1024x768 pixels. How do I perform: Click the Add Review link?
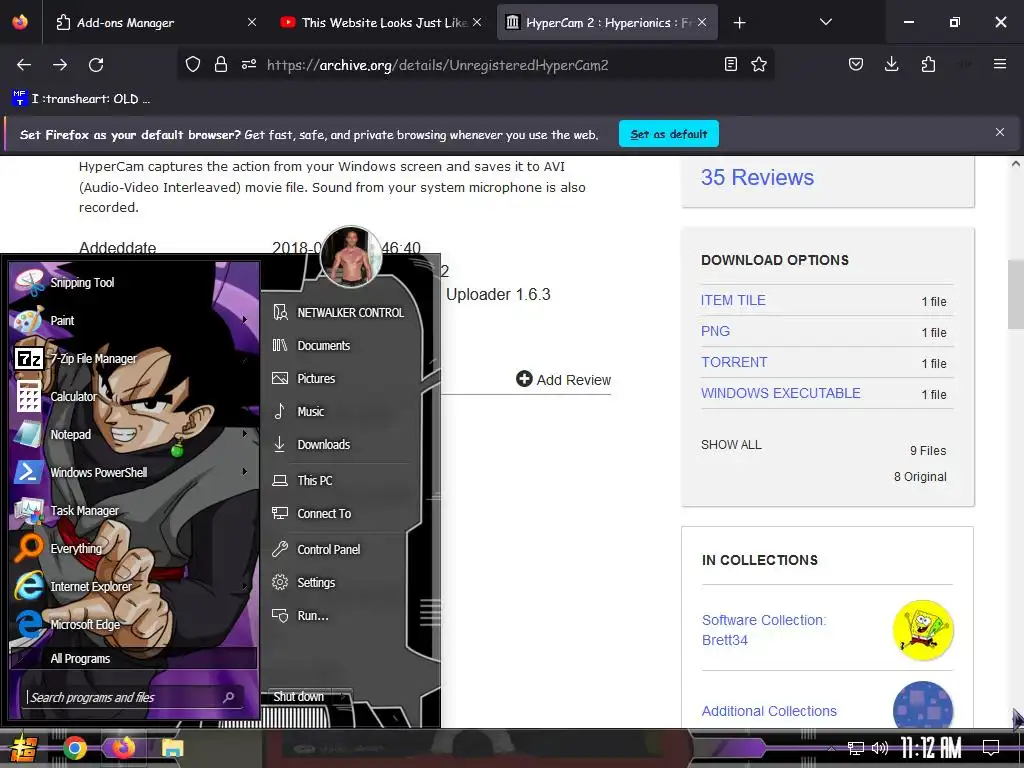point(564,379)
